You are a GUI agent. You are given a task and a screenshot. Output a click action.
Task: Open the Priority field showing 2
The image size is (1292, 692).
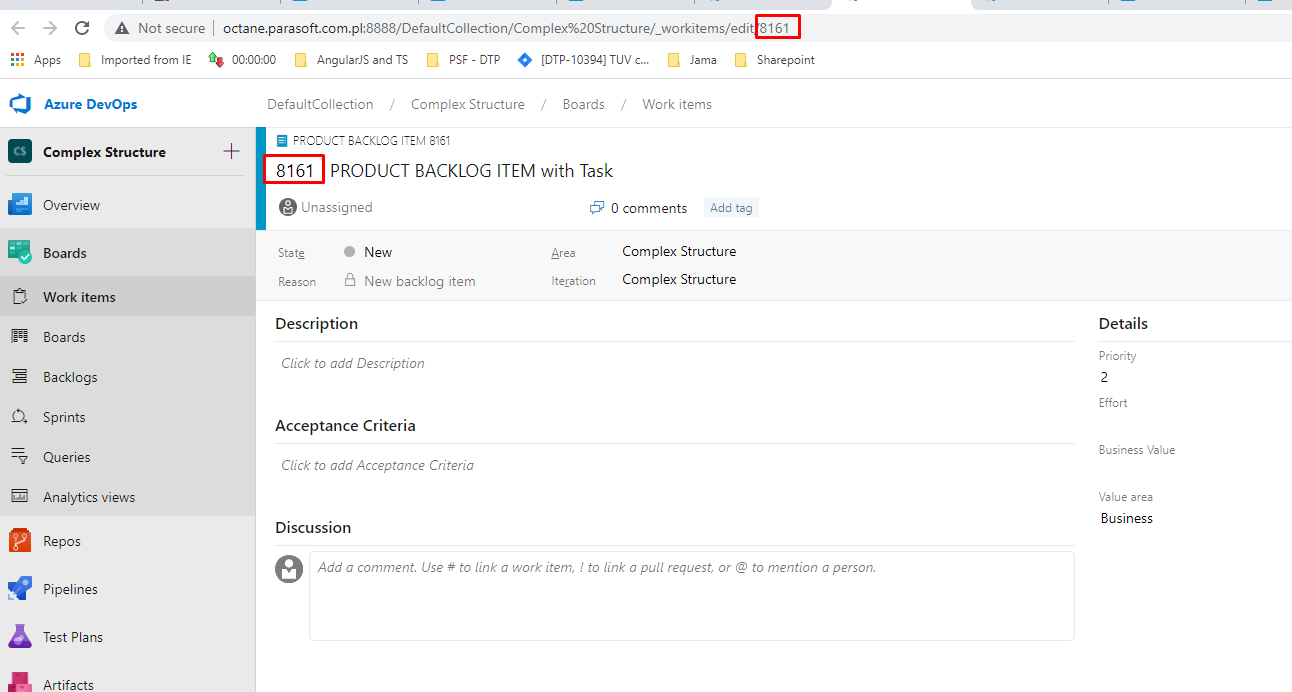[x=1104, y=377]
